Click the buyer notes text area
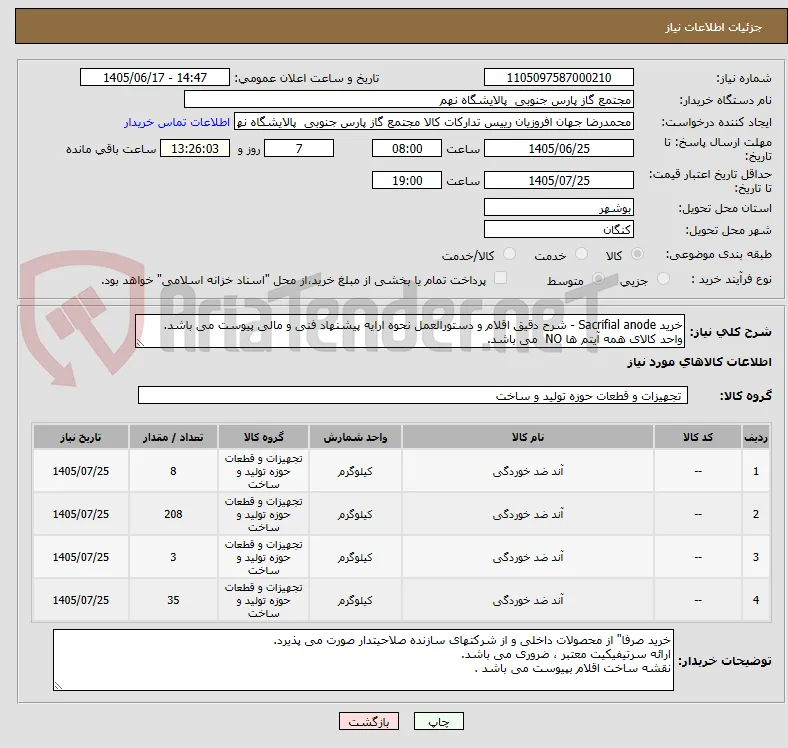The width and height of the screenshot is (788, 748). (x=363, y=660)
